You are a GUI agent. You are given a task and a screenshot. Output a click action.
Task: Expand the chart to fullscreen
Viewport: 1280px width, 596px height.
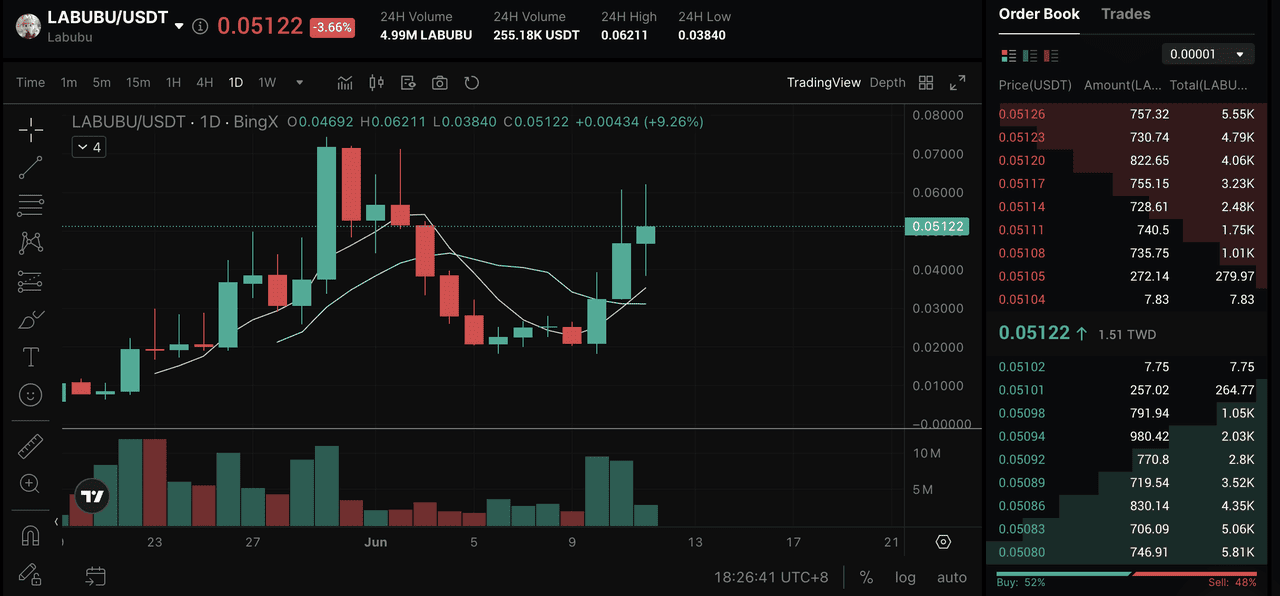point(957,83)
